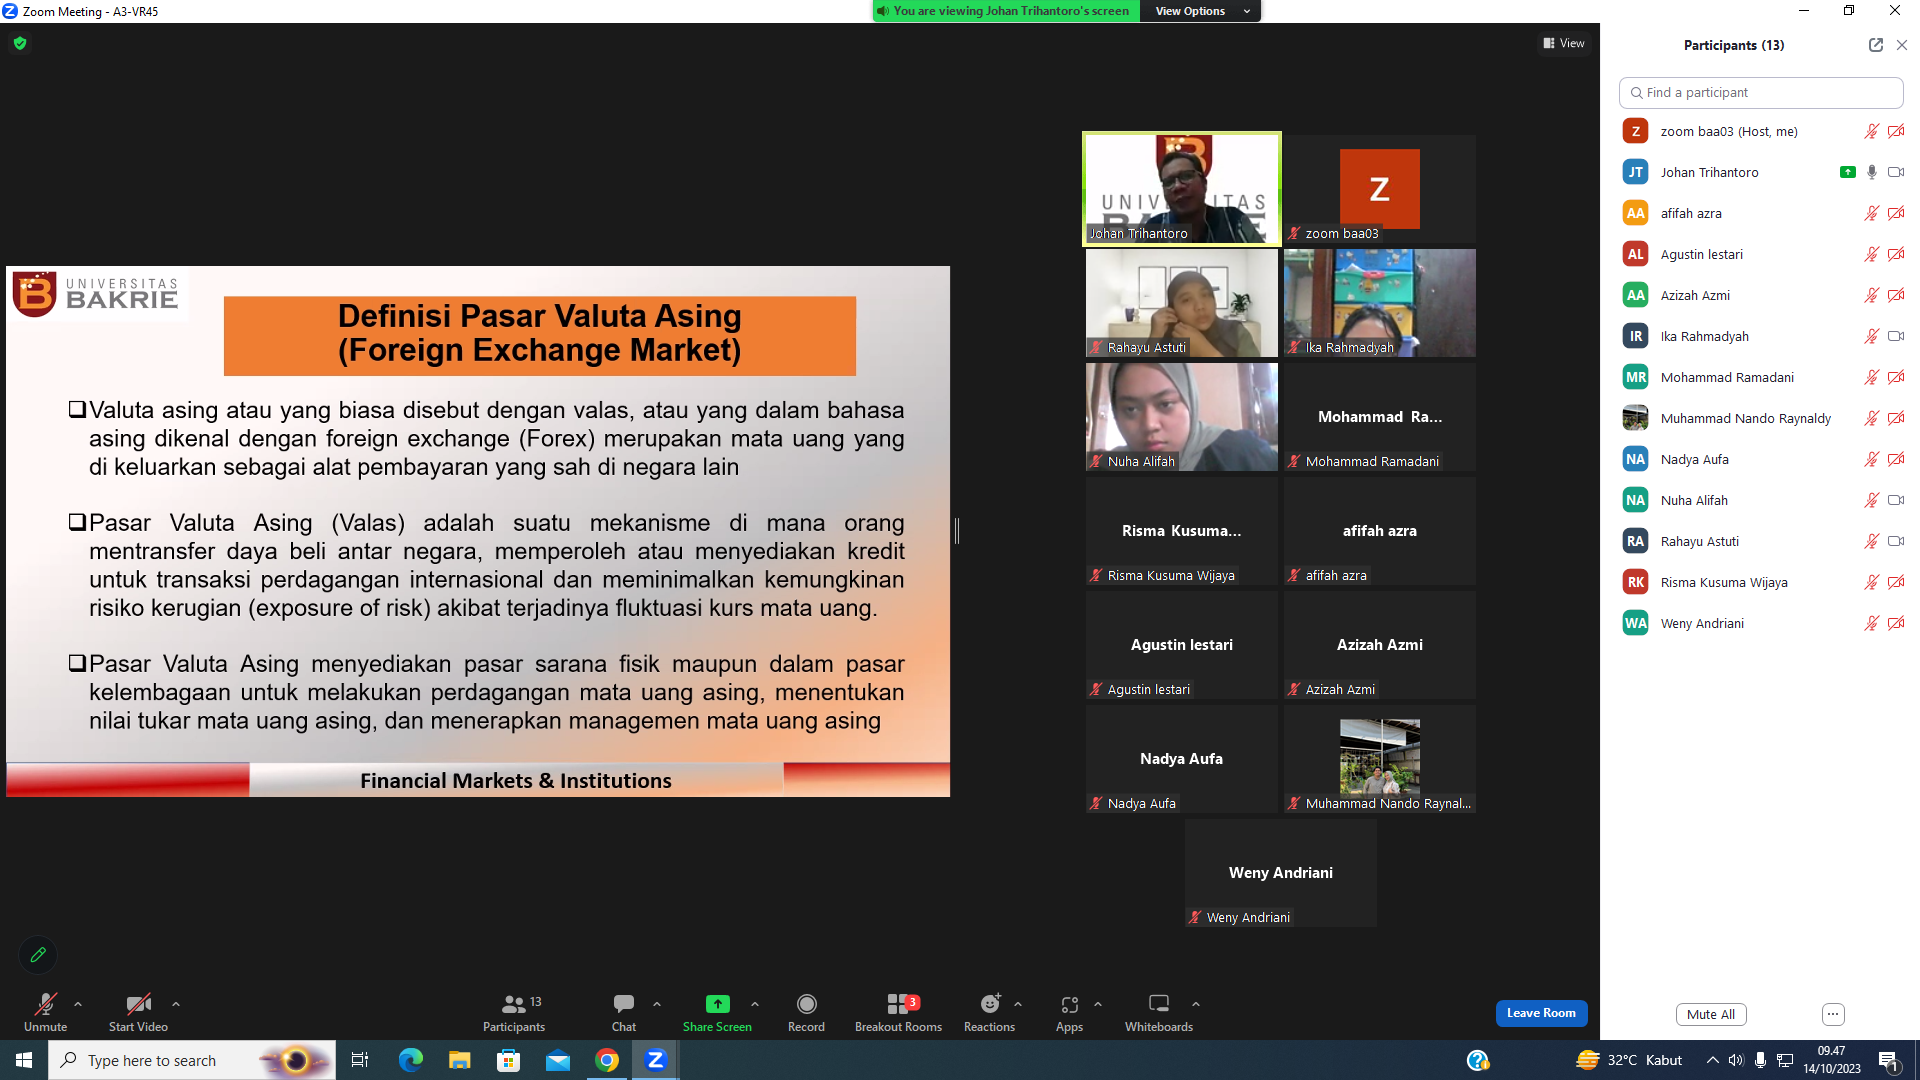Click the Zoom icon on the taskbar
The height and width of the screenshot is (1080, 1920).
655,1060
